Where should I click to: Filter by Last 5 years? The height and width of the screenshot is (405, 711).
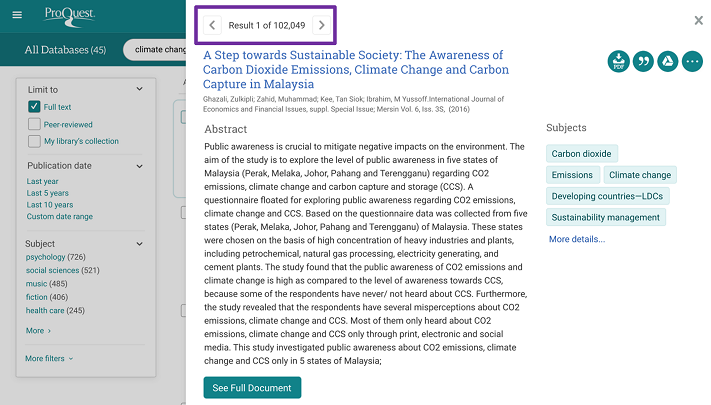(x=49, y=193)
